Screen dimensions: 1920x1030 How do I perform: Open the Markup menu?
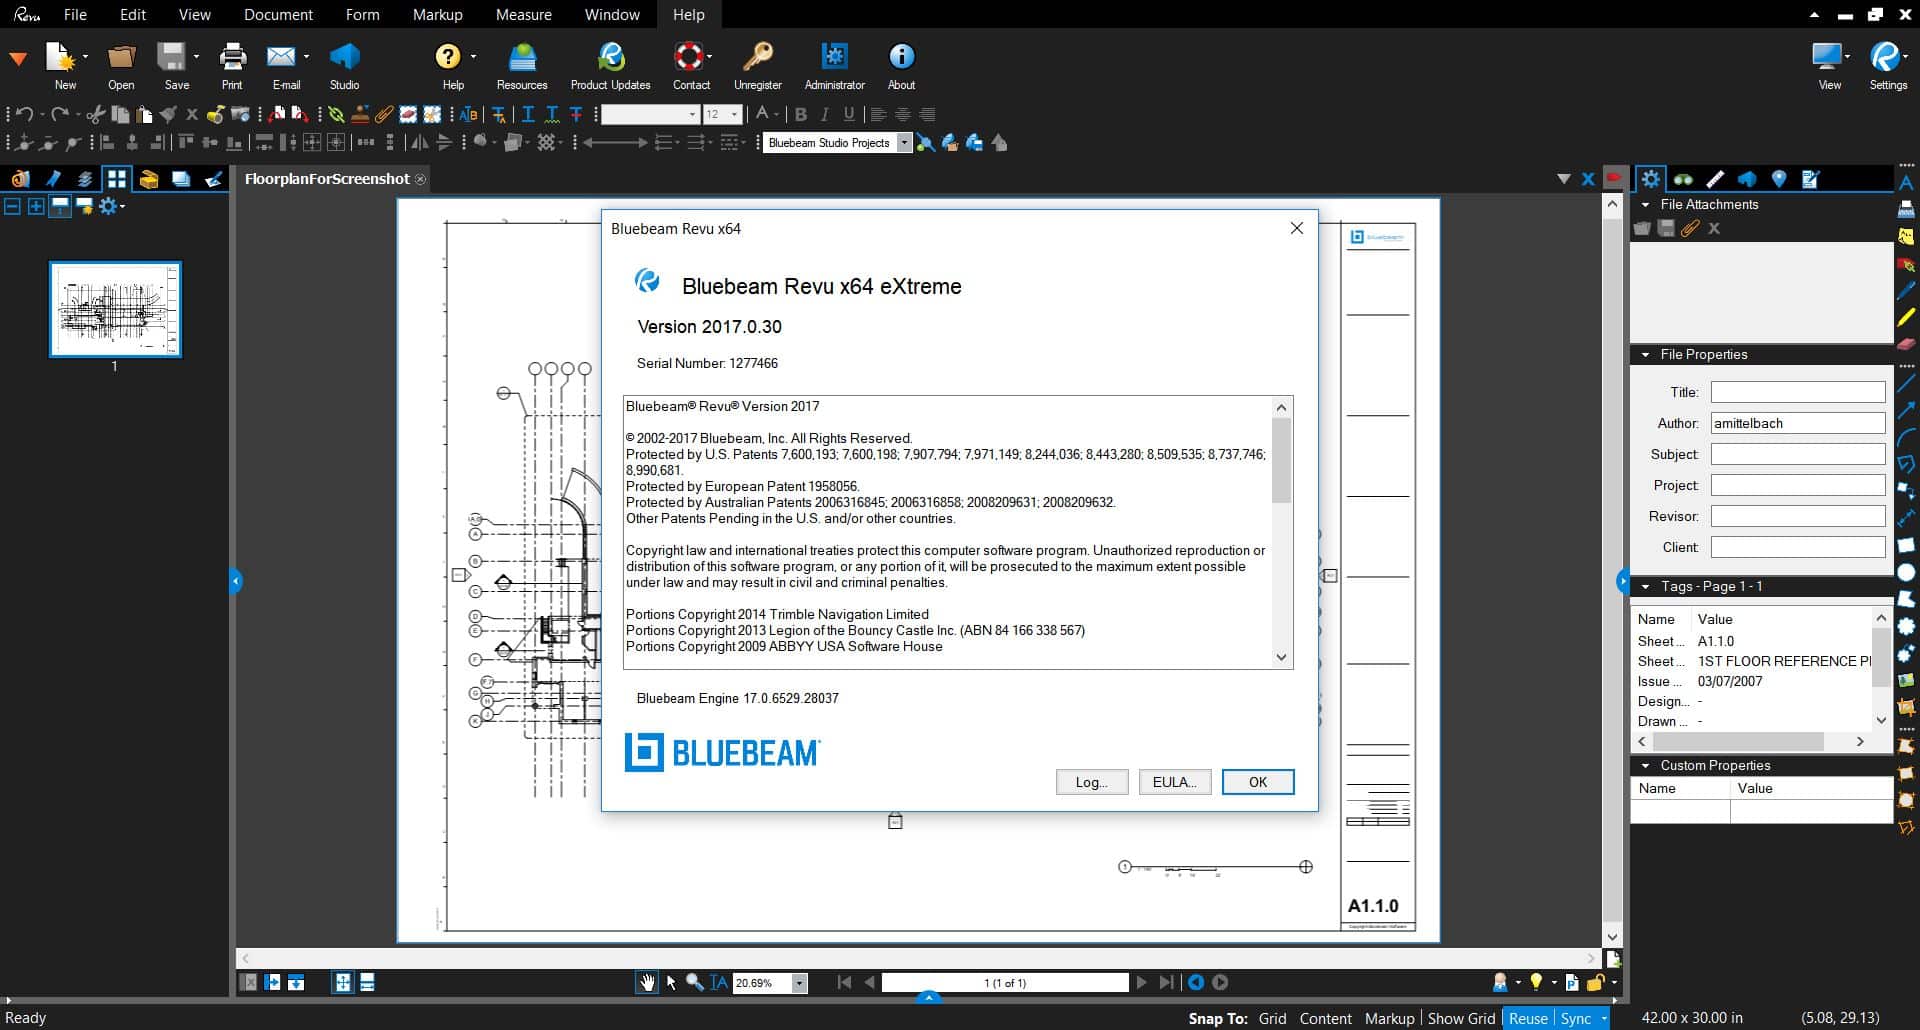coord(437,14)
